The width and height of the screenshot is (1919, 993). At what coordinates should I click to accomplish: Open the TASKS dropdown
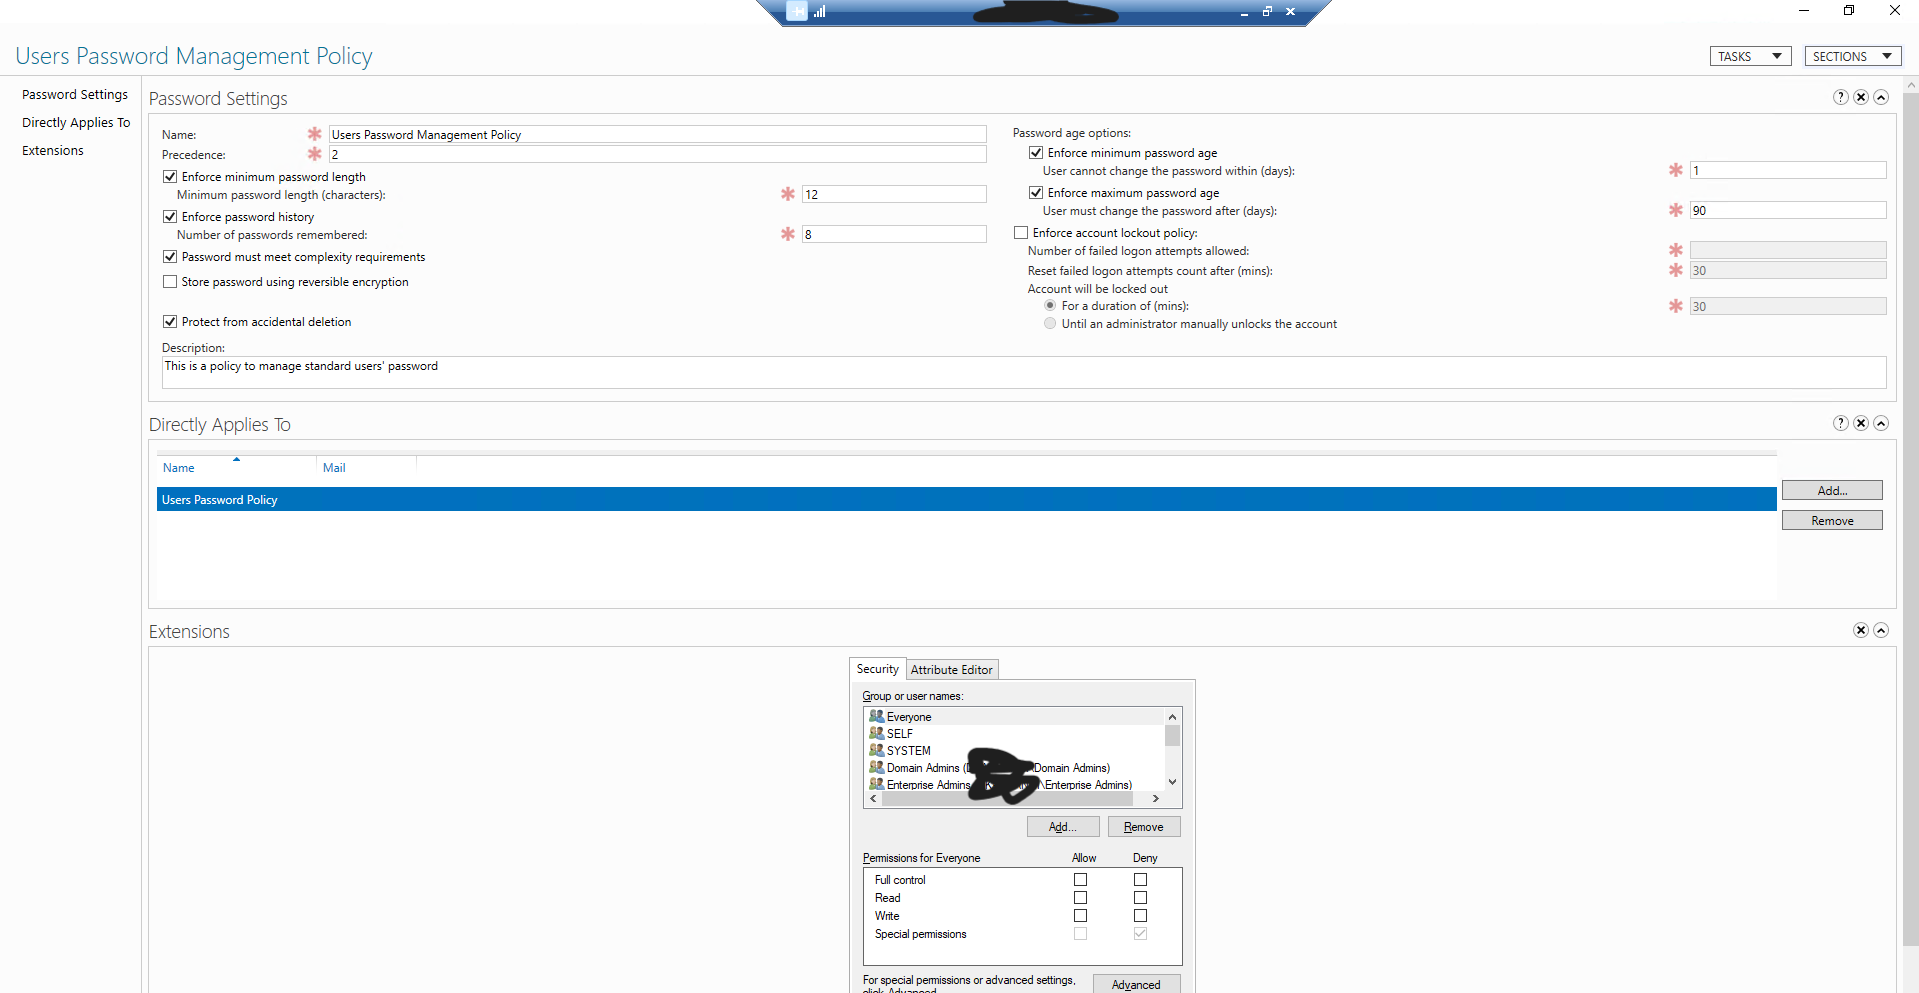[1749, 55]
